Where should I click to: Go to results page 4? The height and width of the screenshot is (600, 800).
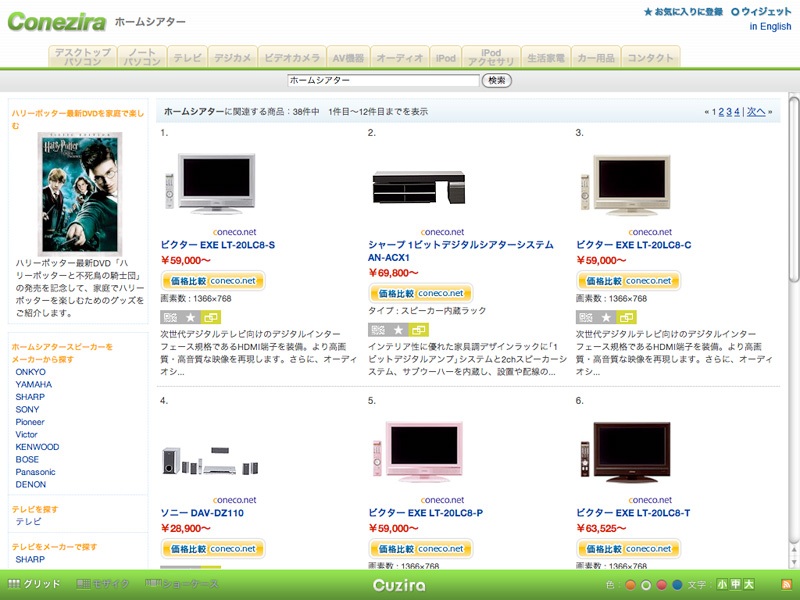tap(736, 112)
